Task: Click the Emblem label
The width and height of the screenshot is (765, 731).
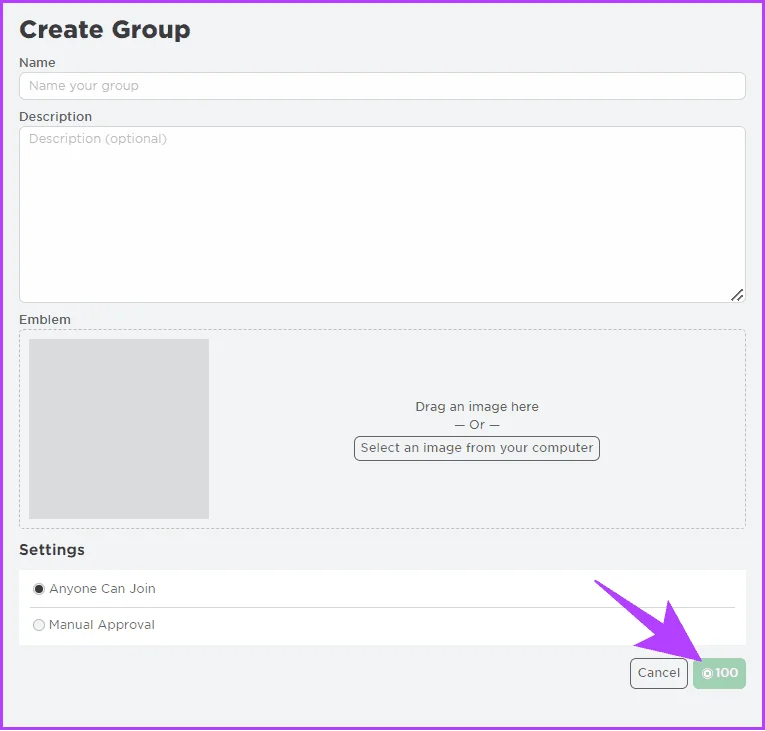Action: click(45, 320)
